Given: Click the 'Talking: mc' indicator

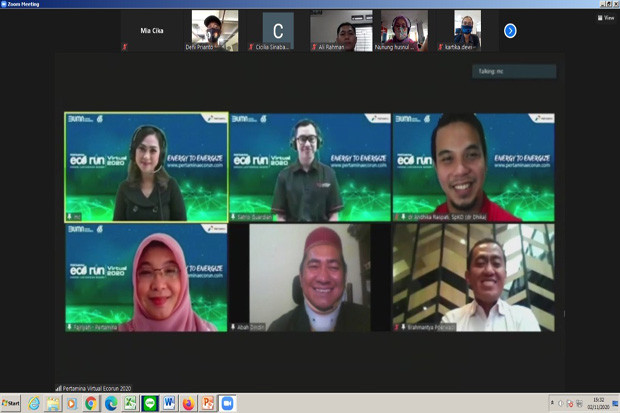Looking at the screenshot, I should coord(514,71).
